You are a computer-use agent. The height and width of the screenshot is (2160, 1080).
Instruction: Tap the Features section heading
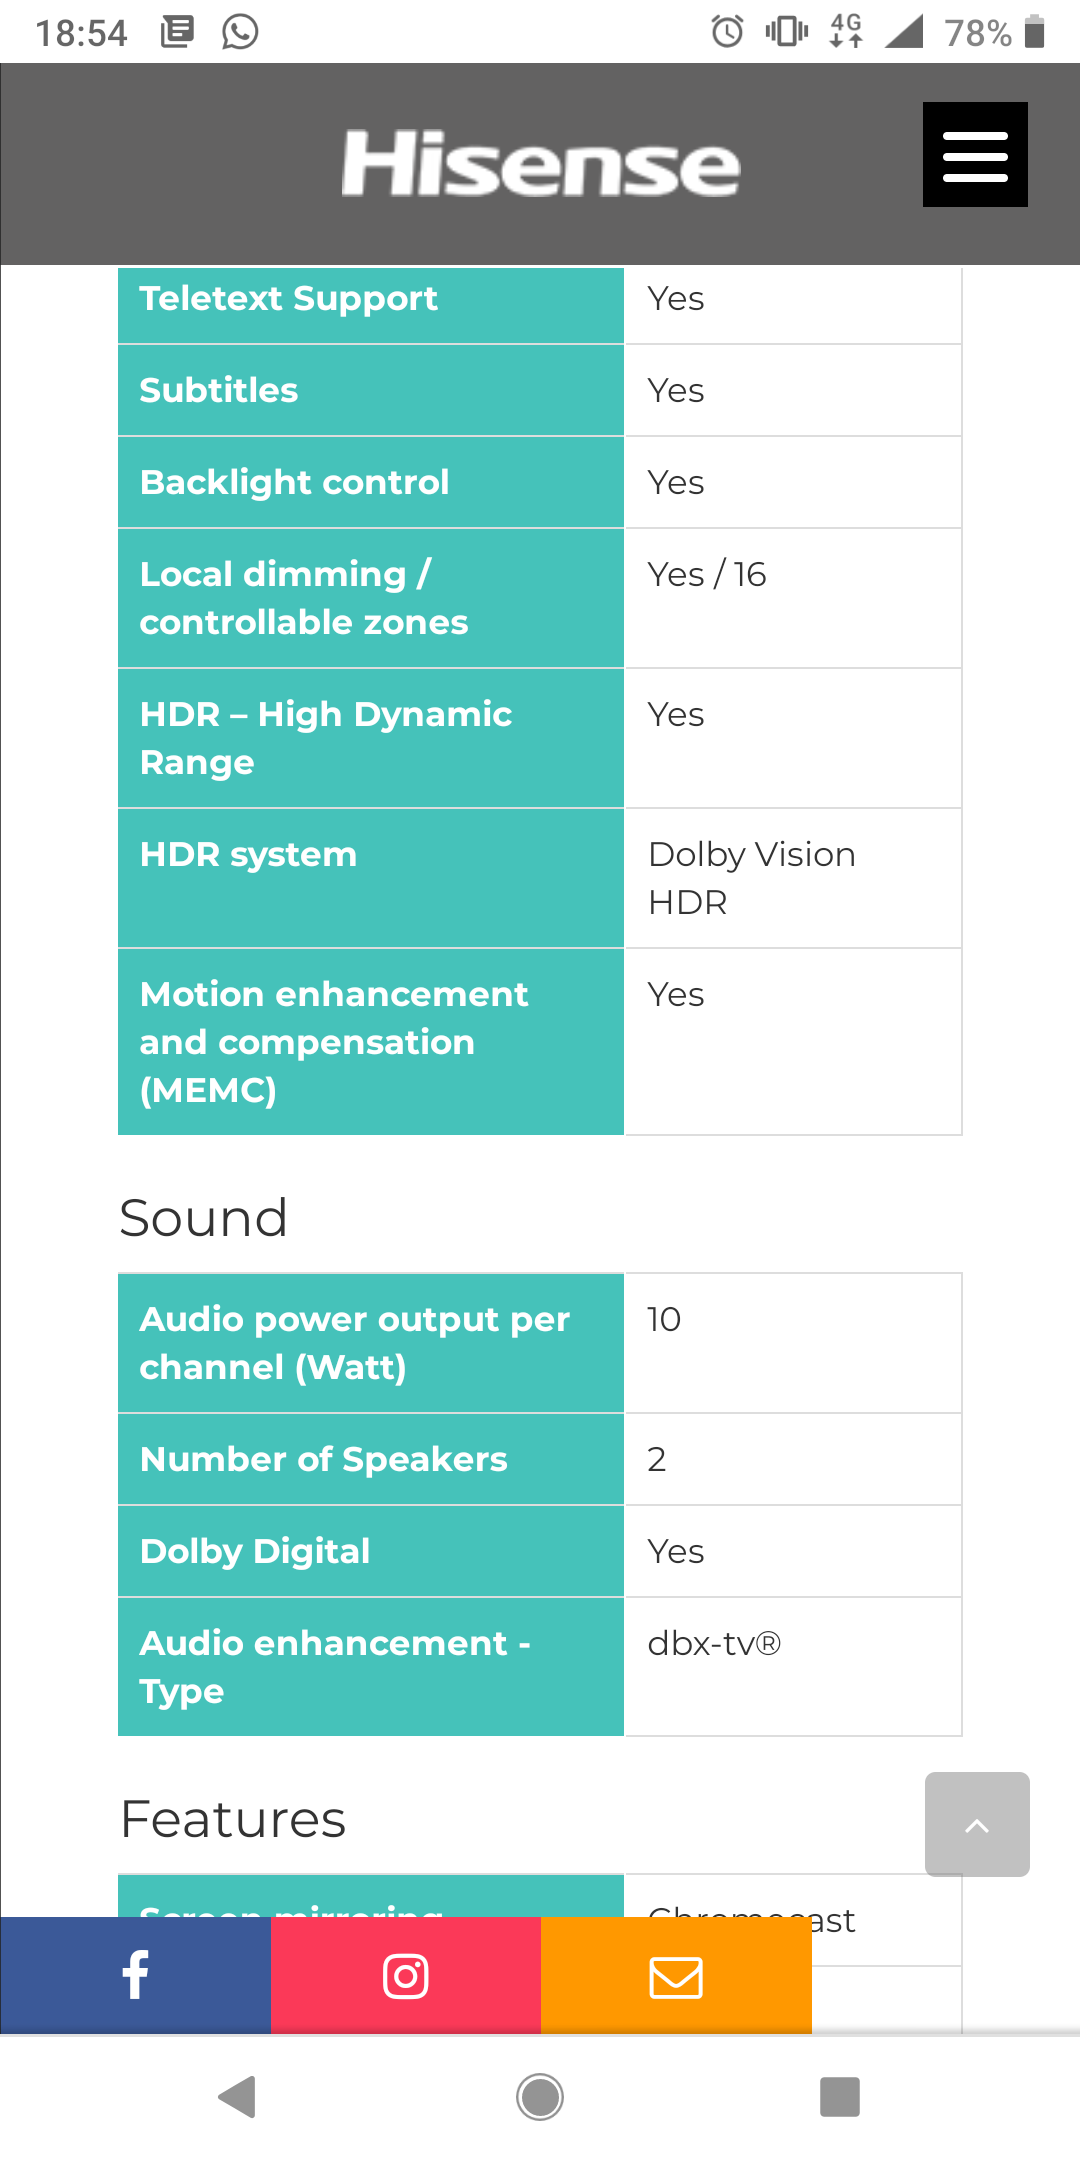tap(233, 1819)
